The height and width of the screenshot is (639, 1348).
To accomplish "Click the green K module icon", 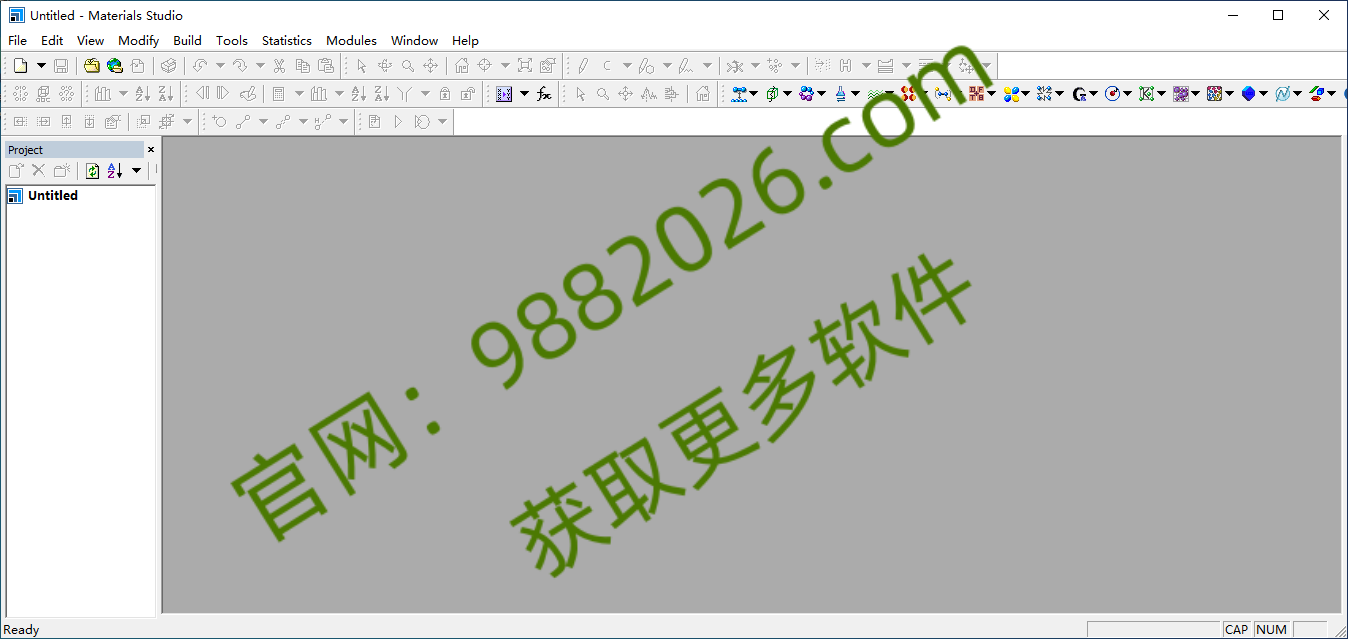I will [1146, 94].
